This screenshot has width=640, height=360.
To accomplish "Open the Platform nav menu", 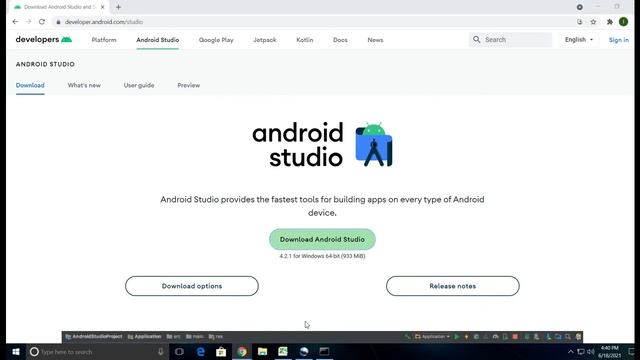I will [104, 40].
